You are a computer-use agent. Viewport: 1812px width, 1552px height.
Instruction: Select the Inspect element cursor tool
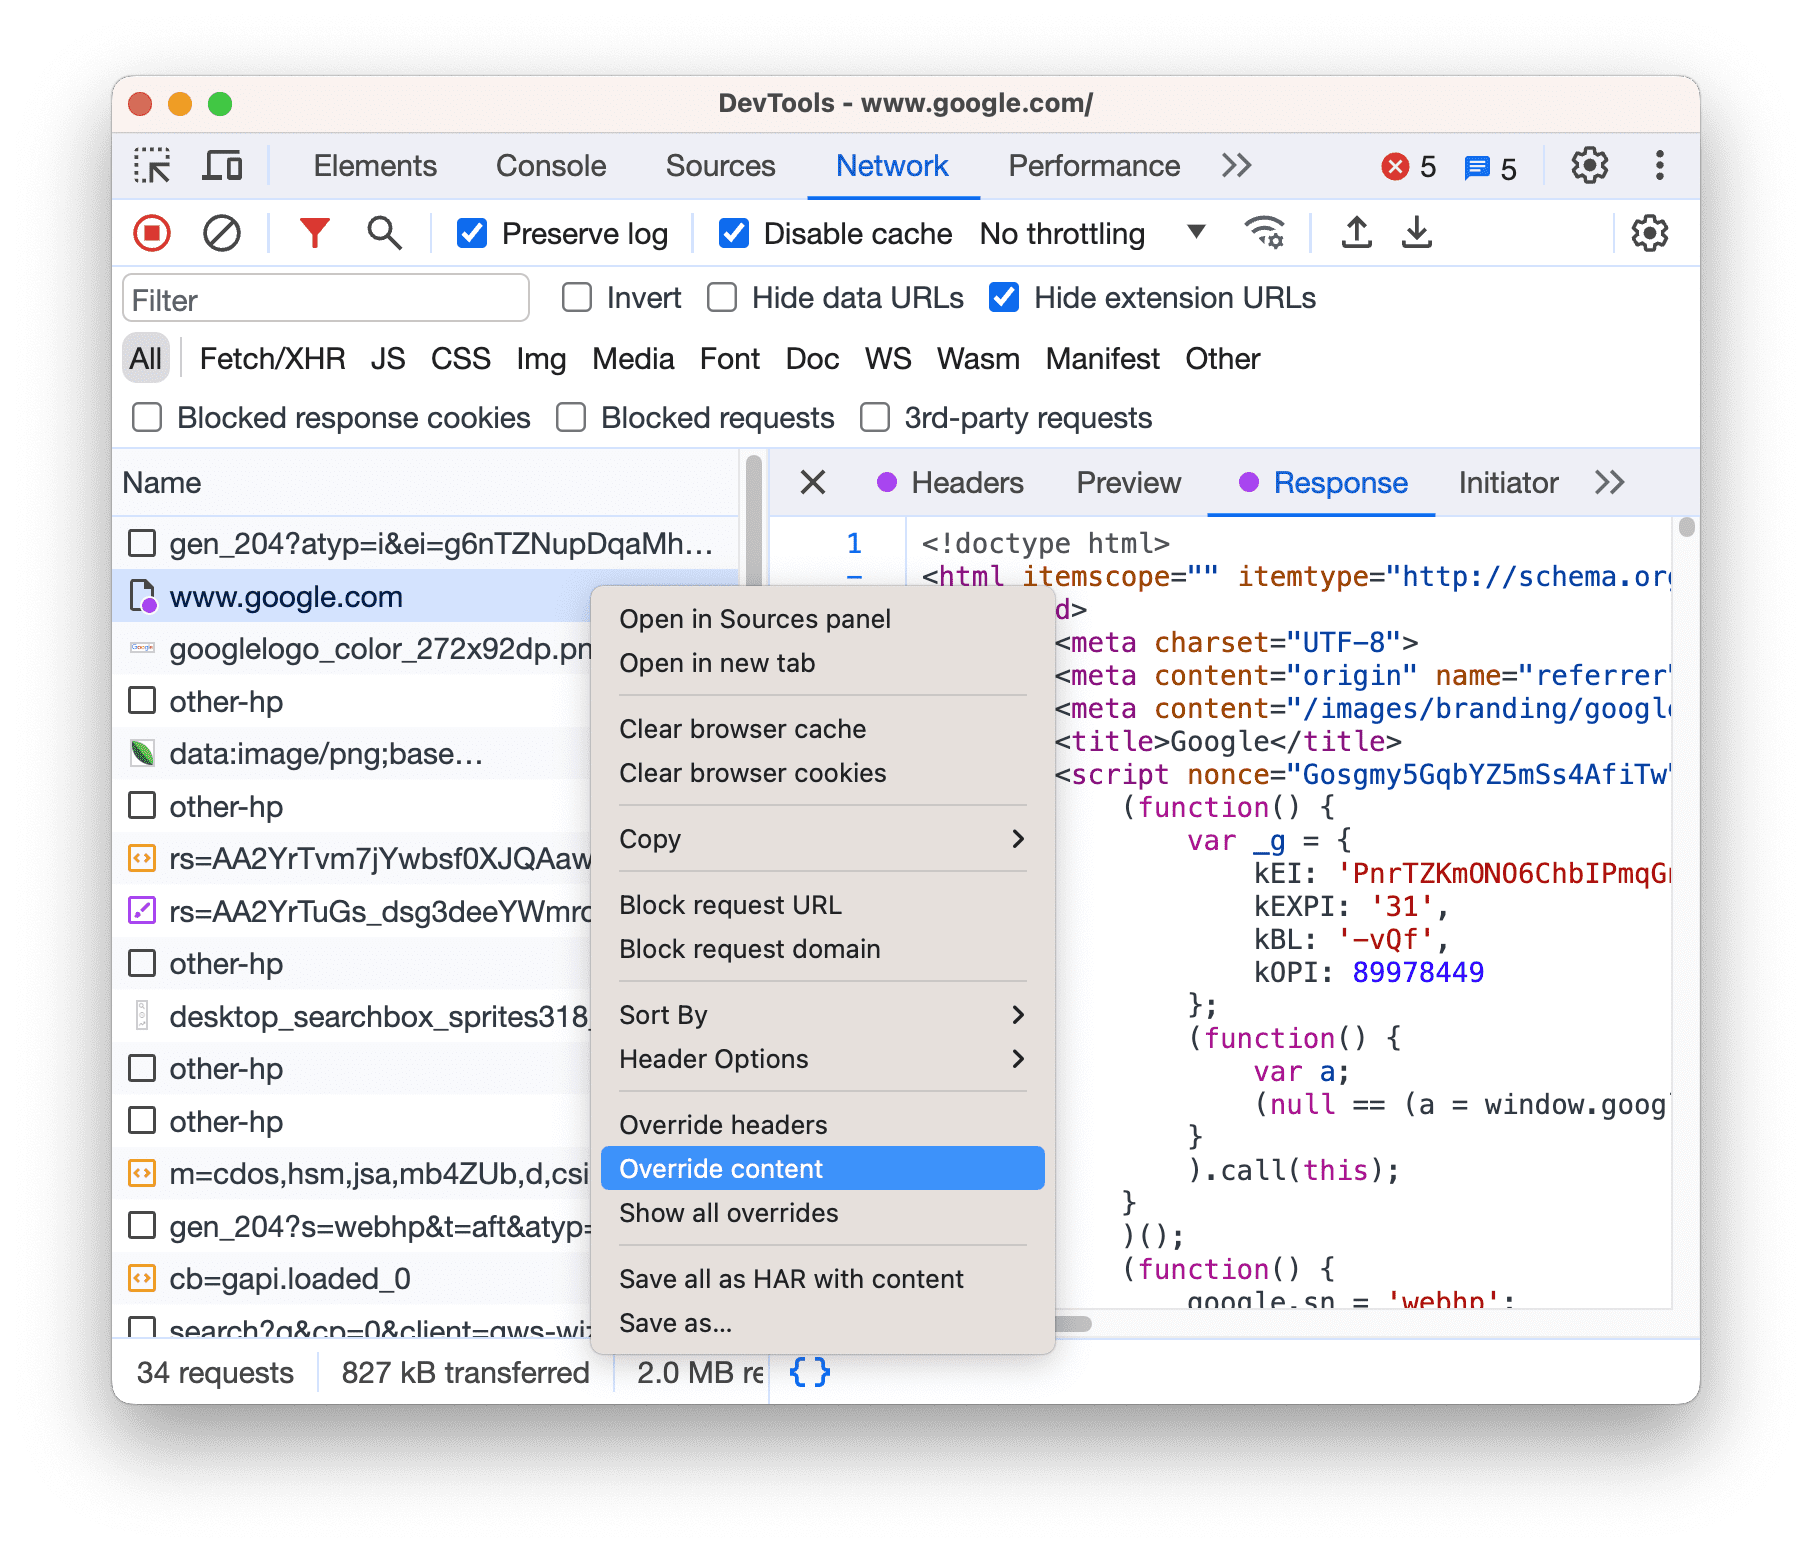(x=152, y=165)
